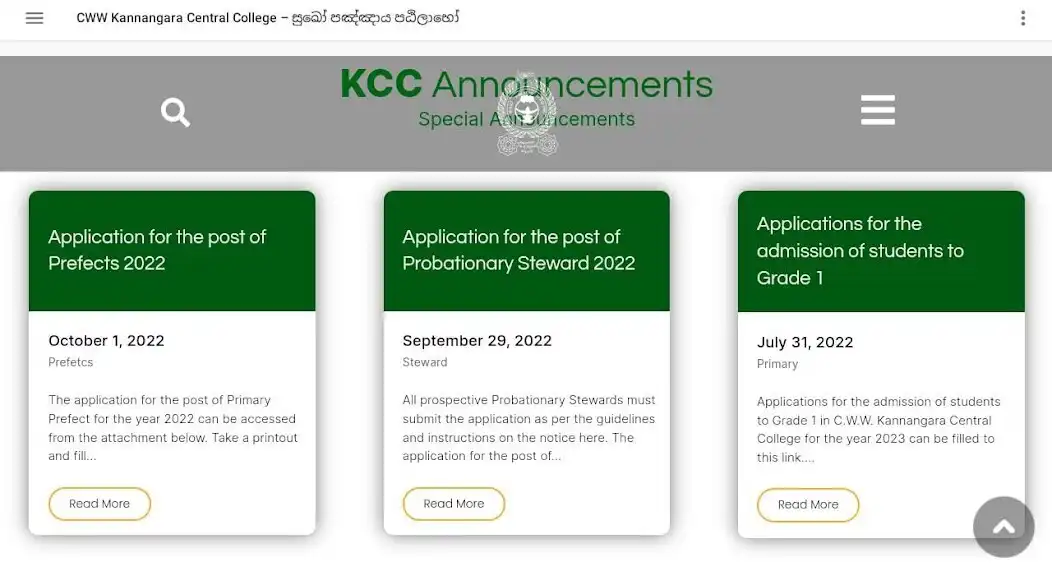The height and width of the screenshot is (580, 1052).
Task: Click the white search magnifier icon
Action: coord(175,112)
